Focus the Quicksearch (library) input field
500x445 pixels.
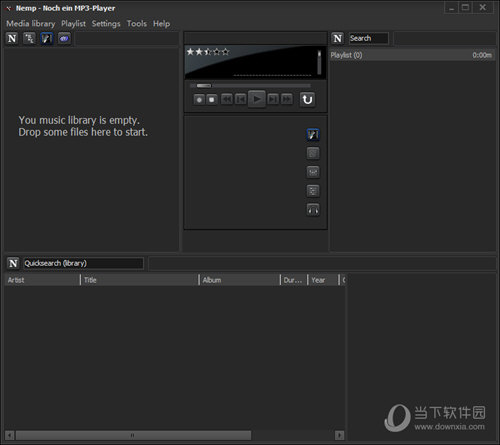click(83, 263)
